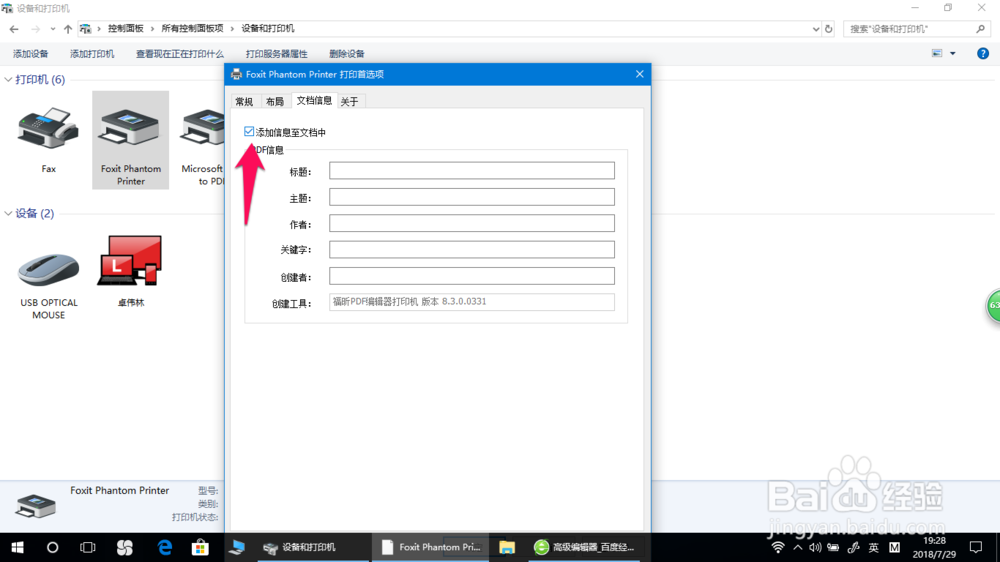Click into the 创建者 text field
Screen dimensions: 1000x562
pos(472,276)
